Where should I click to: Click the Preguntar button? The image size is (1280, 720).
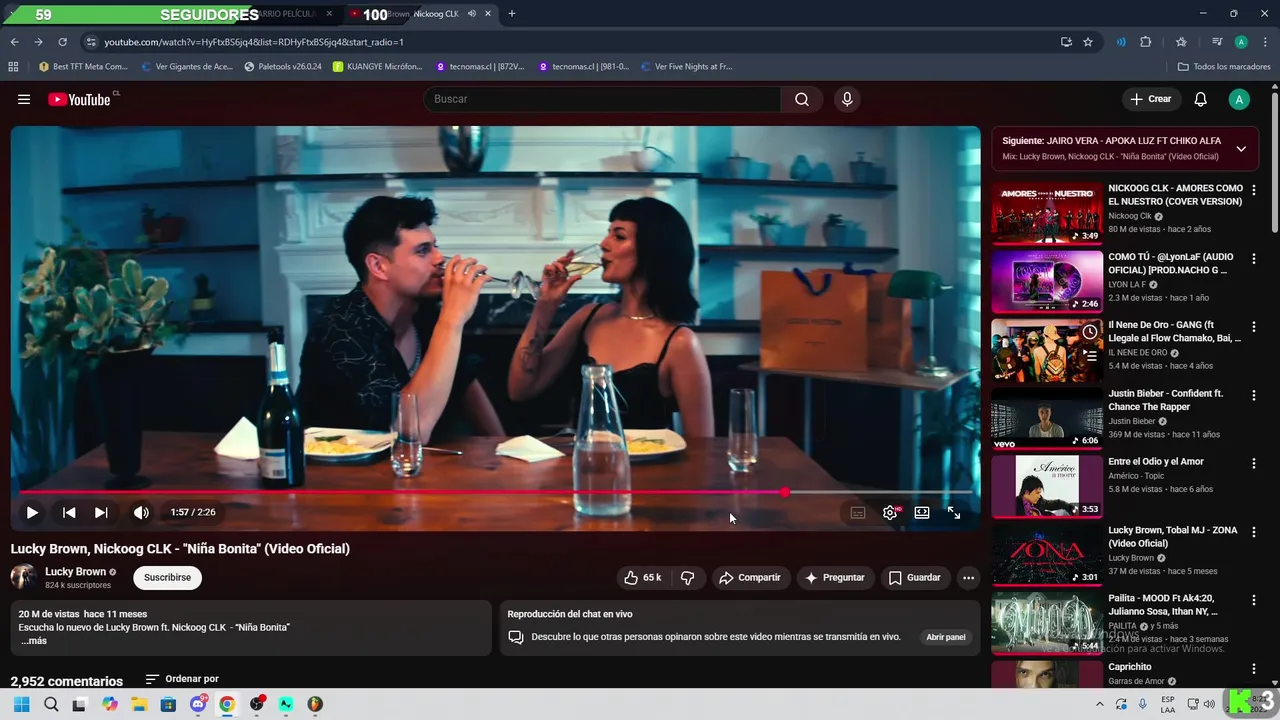(835, 577)
